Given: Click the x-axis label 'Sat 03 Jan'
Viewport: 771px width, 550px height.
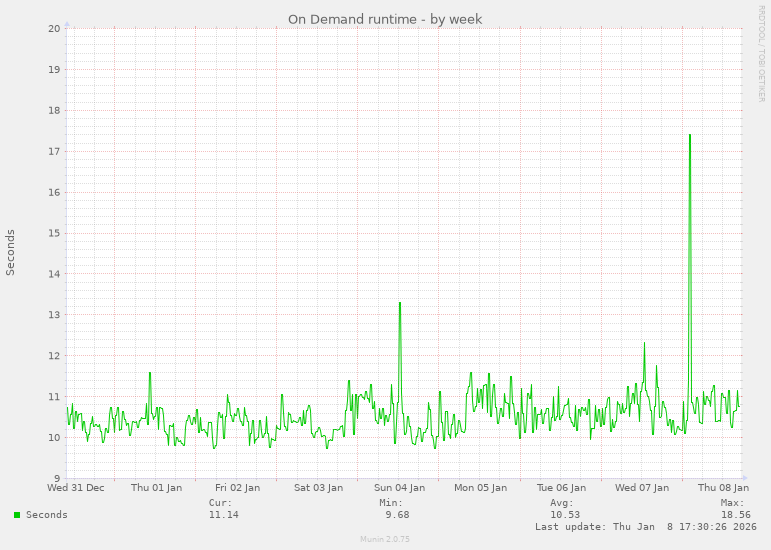Looking at the screenshot, I should click(319, 488).
